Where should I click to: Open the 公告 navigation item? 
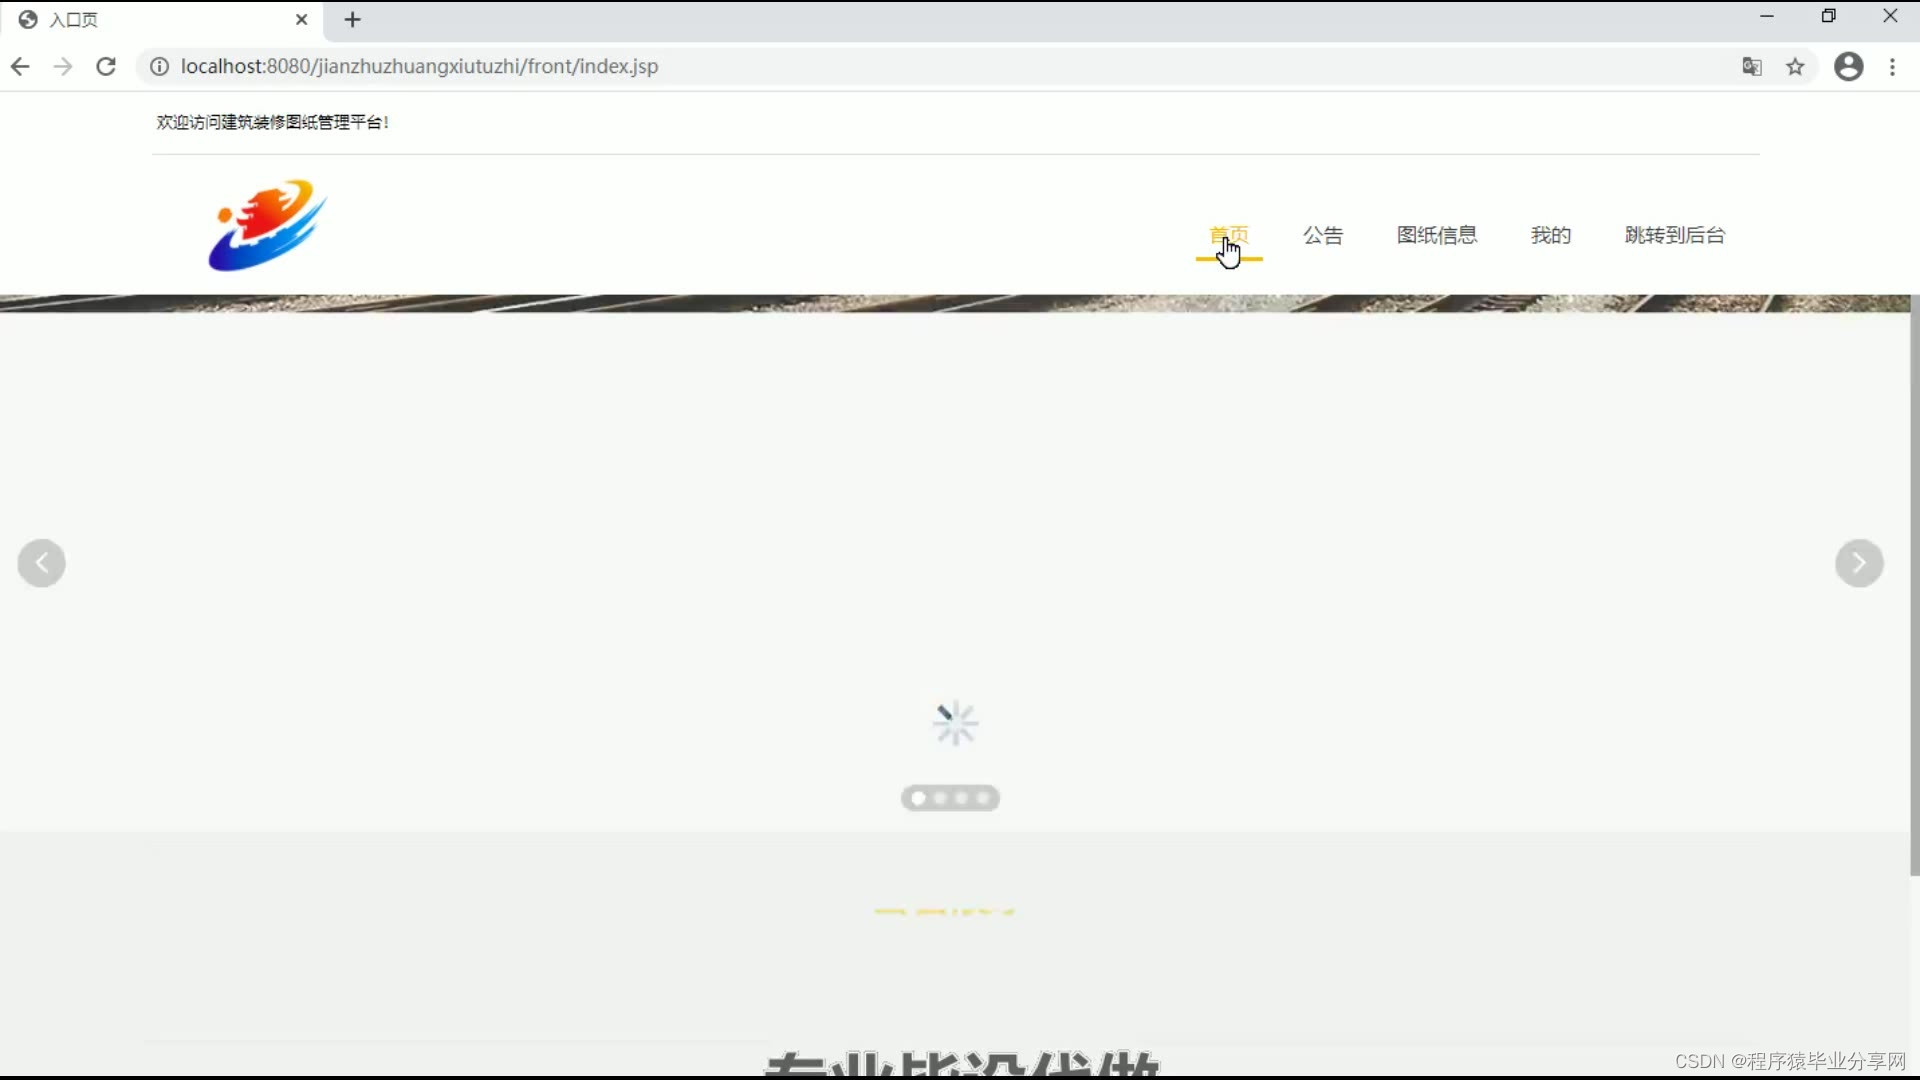click(x=1322, y=235)
